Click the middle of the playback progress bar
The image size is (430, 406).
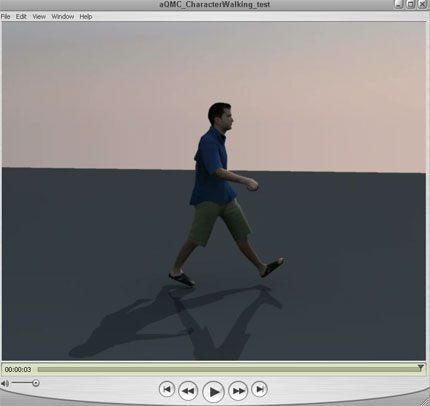pyautogui.click(x=229, y=369)
